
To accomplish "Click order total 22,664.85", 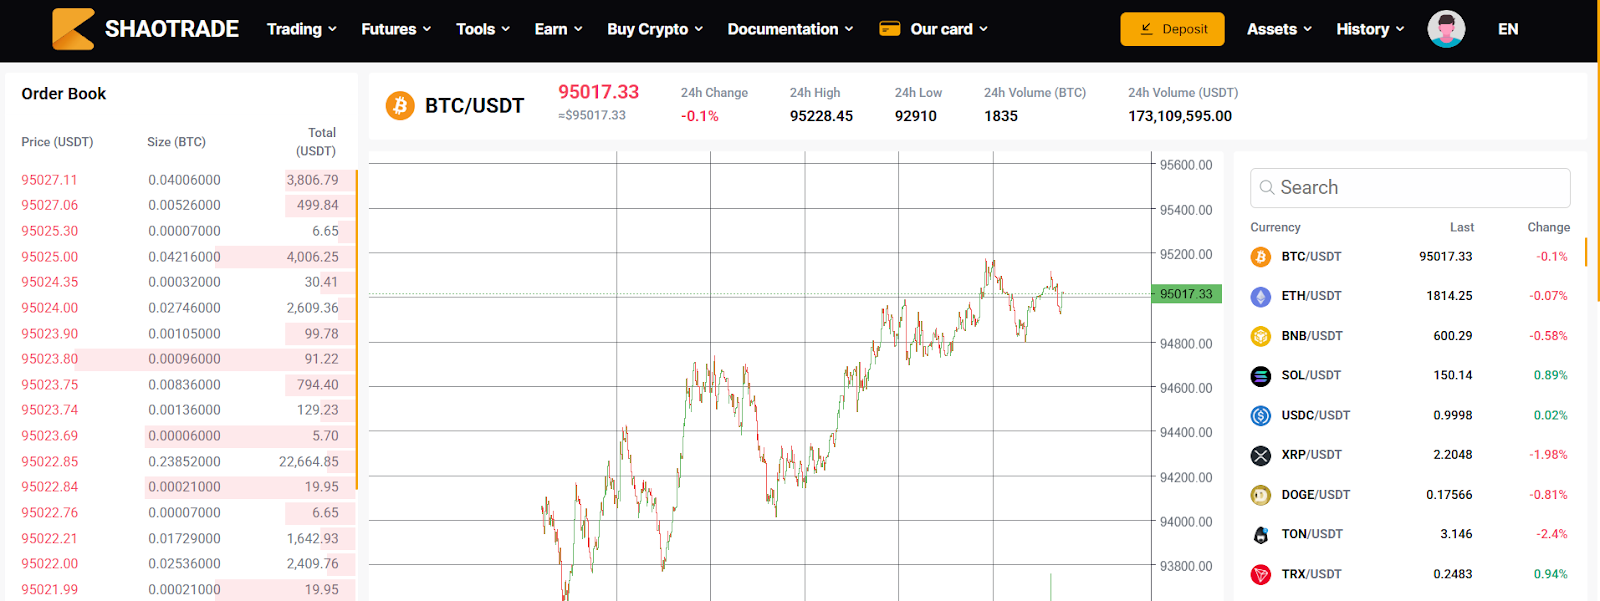I will click(x=309, y=462).
